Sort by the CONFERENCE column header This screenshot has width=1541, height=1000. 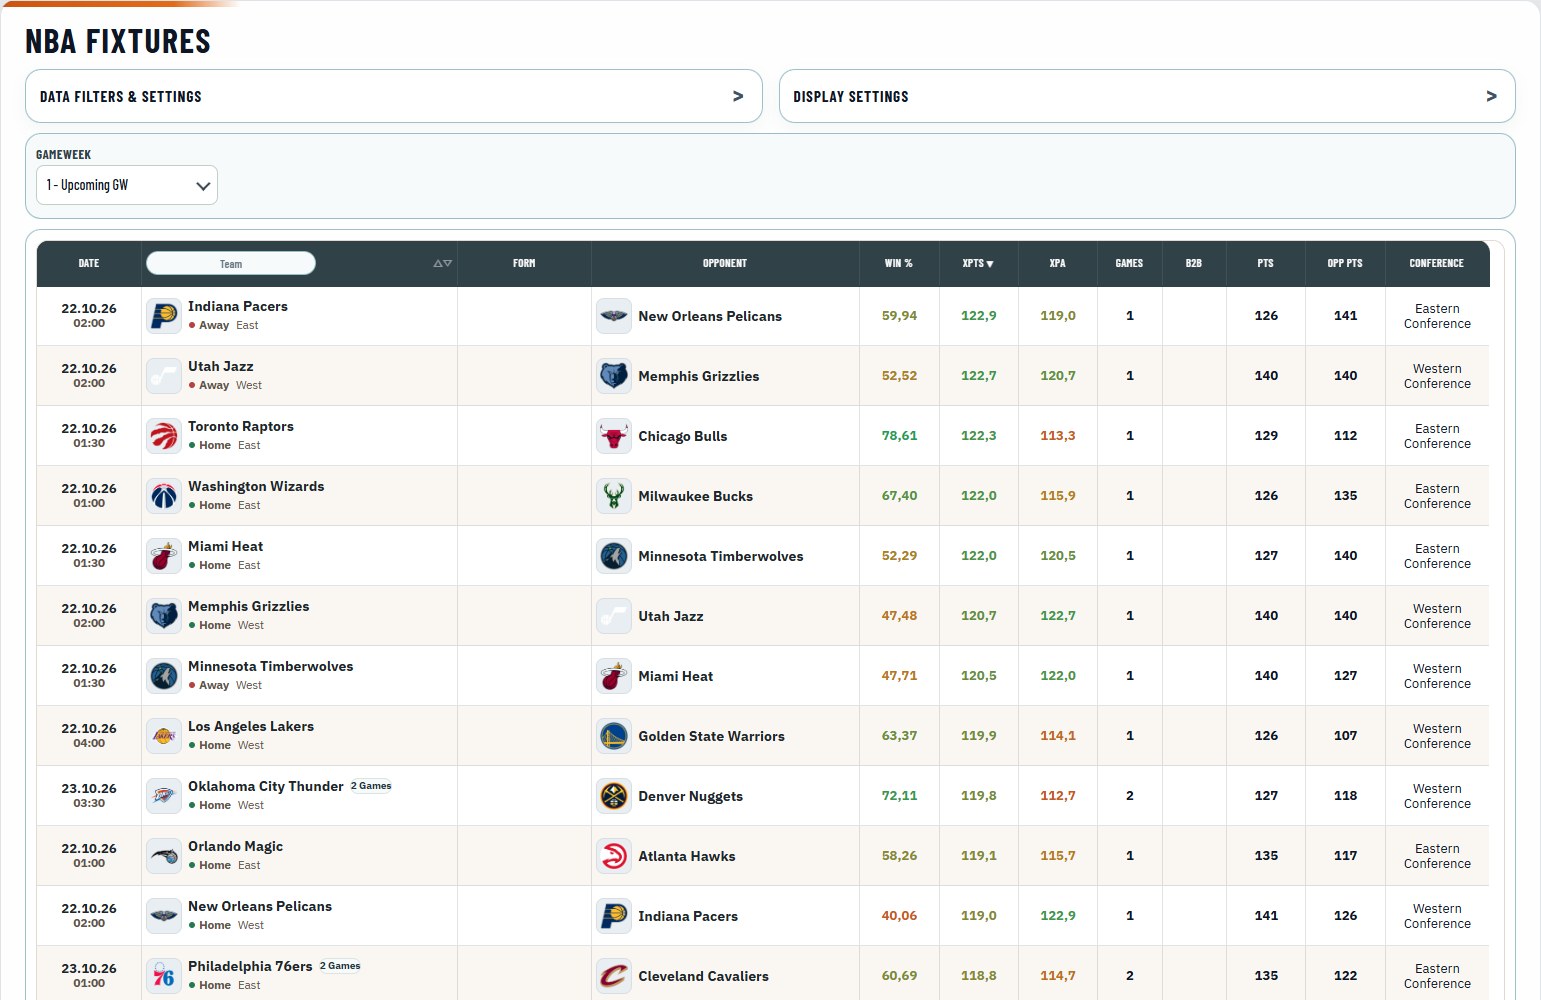[1437, 264]
